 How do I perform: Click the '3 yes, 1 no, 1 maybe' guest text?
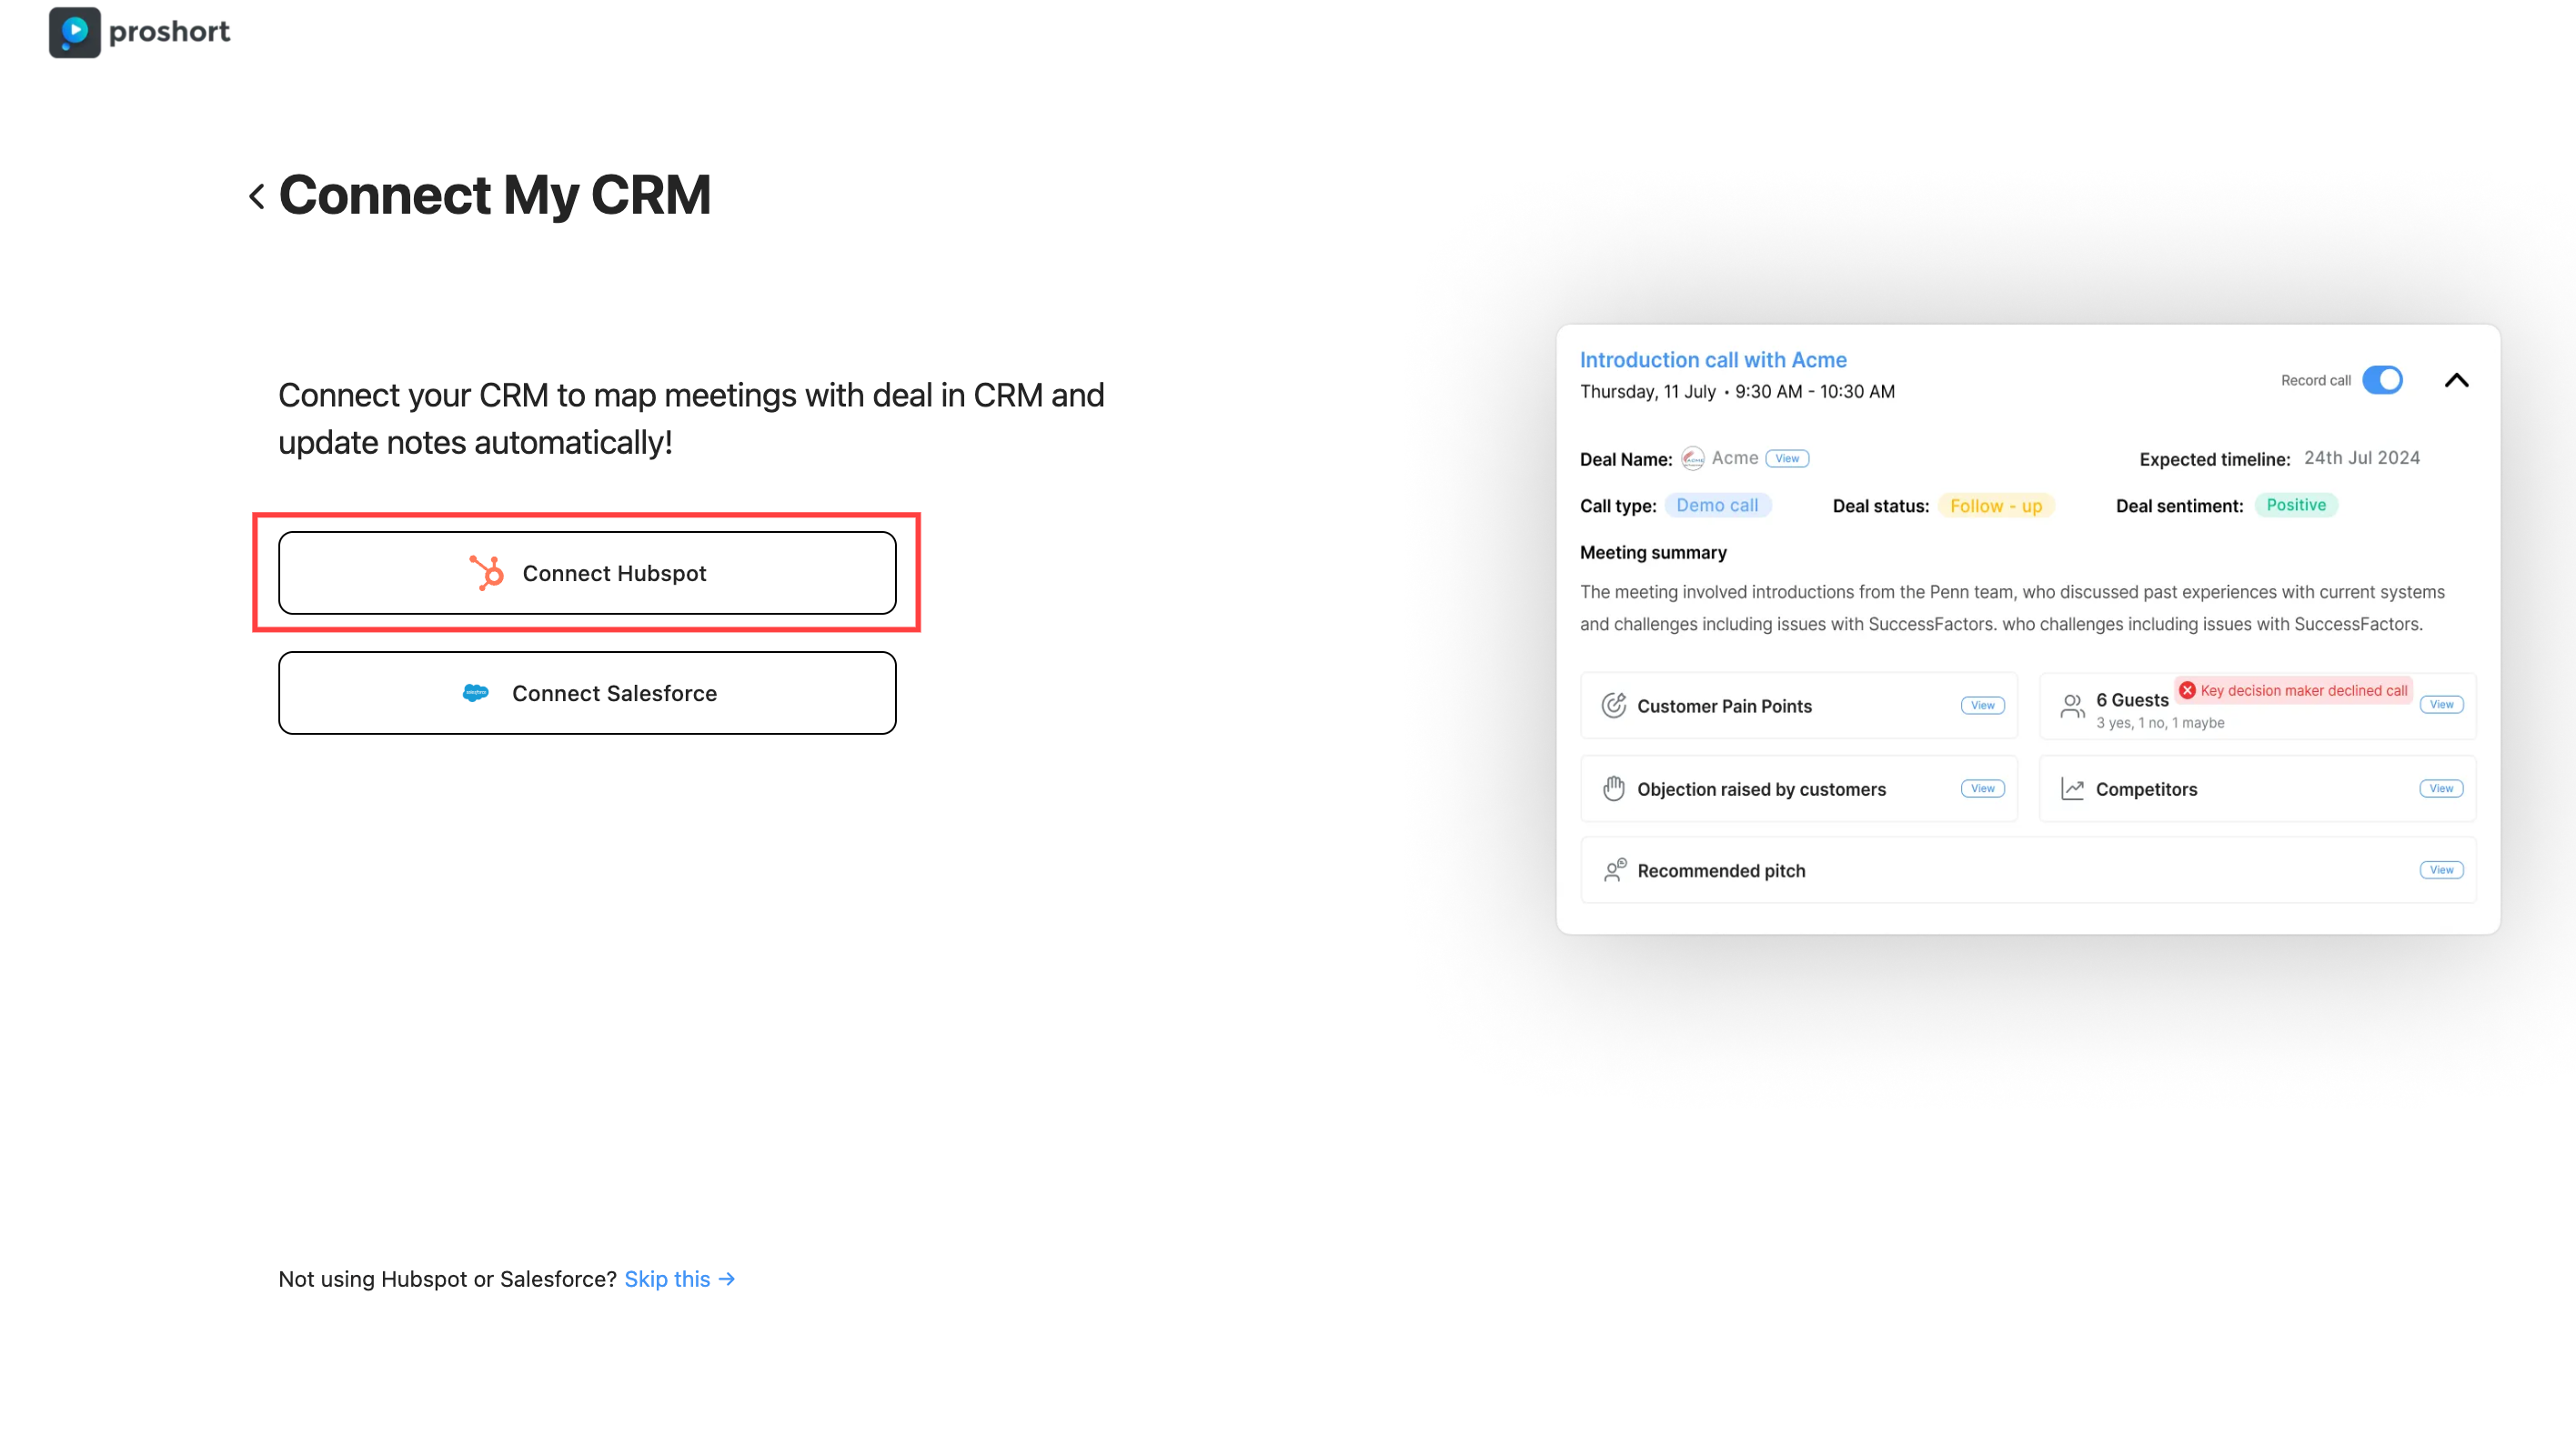click(2160, 723)
